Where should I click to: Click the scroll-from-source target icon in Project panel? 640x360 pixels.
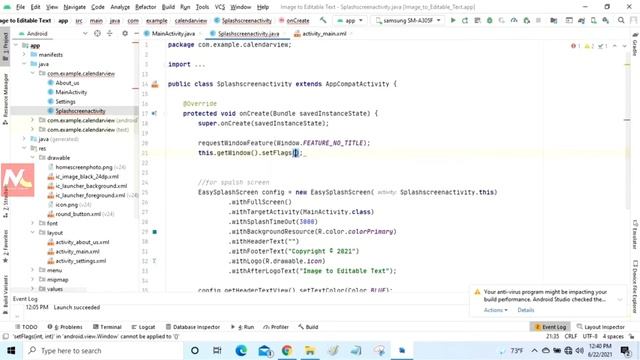97,33
